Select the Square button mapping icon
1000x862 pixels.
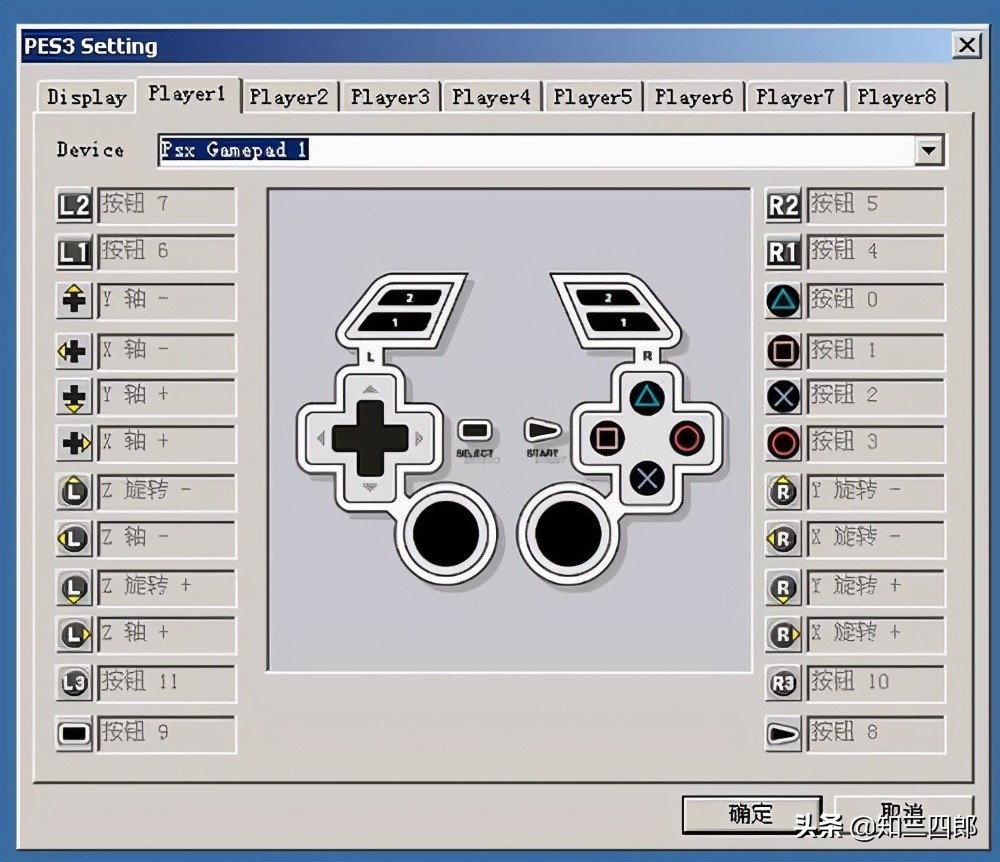(x=783, y=351)
